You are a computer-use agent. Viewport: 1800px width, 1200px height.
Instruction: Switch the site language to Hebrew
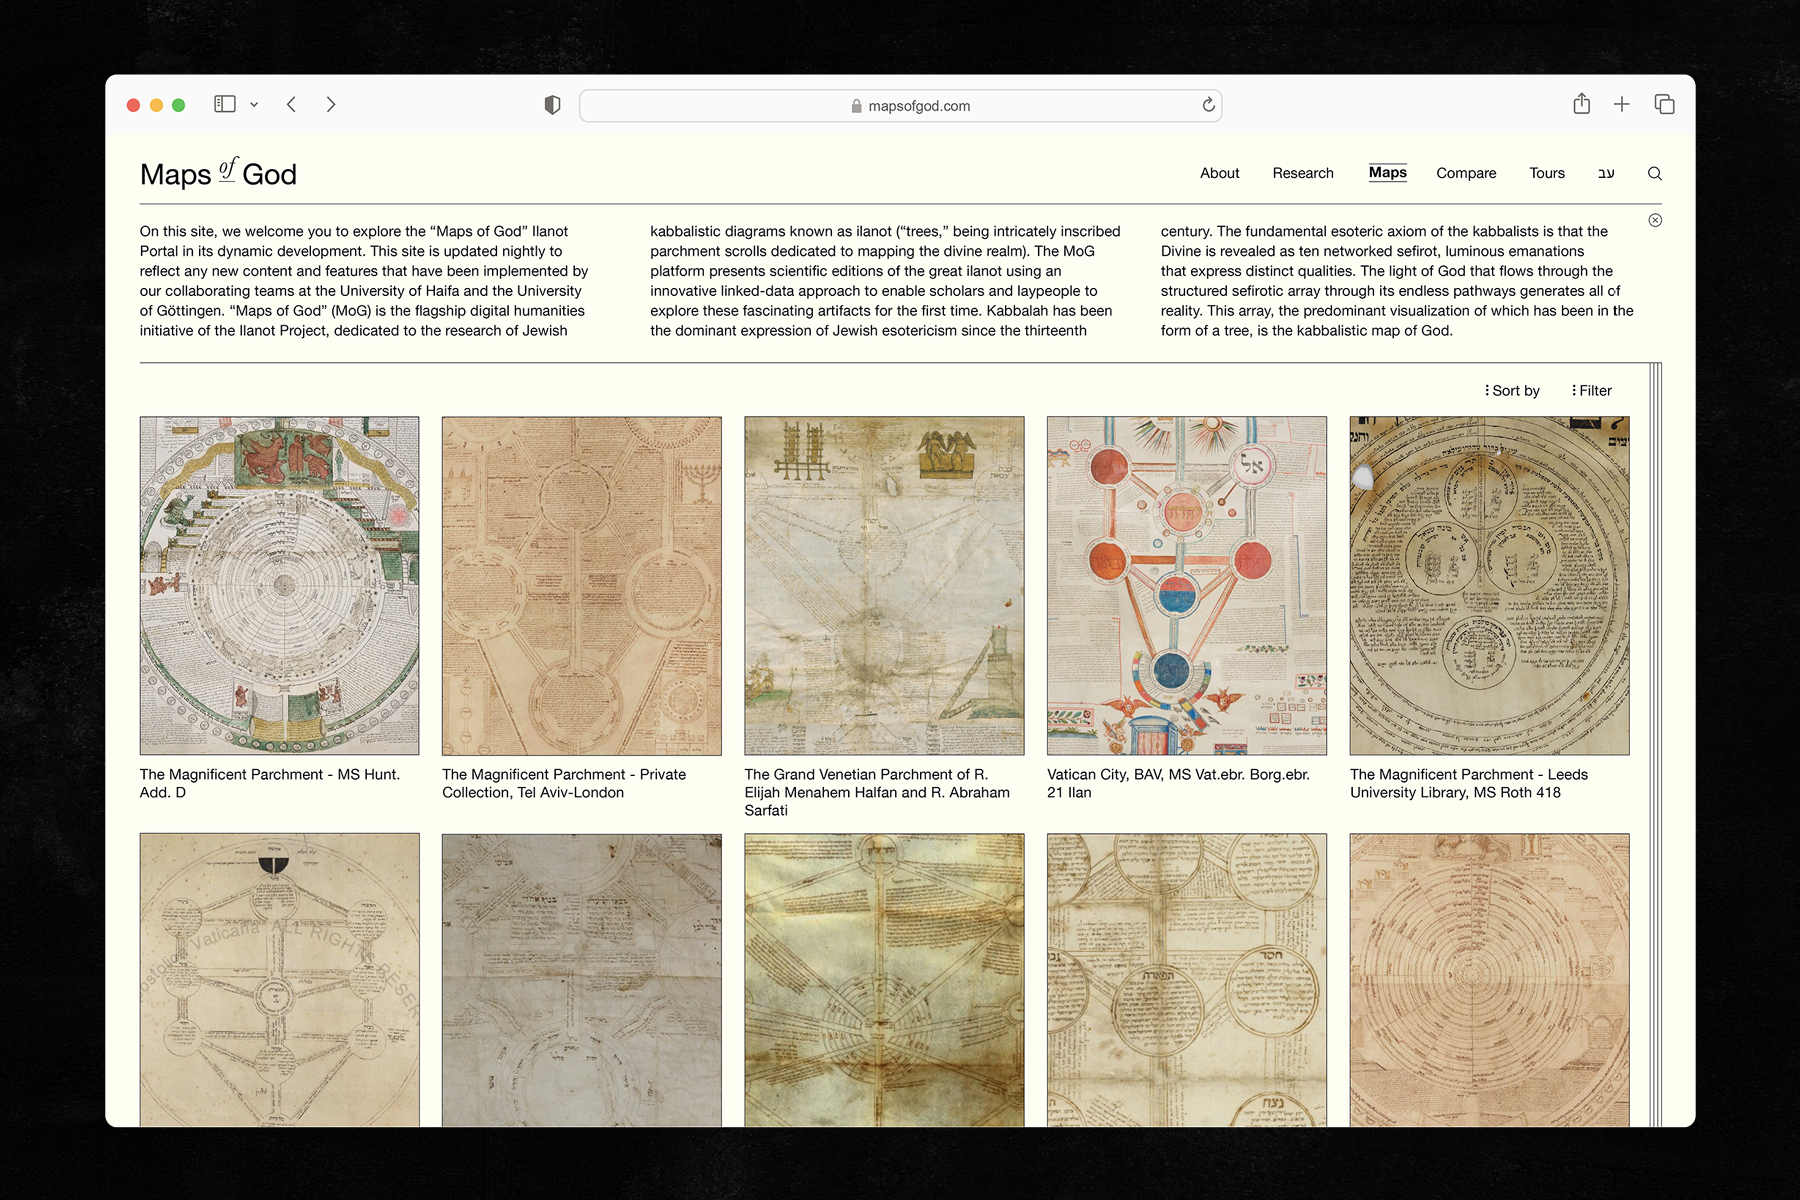pyautogui.click(x=1606, y=173)
